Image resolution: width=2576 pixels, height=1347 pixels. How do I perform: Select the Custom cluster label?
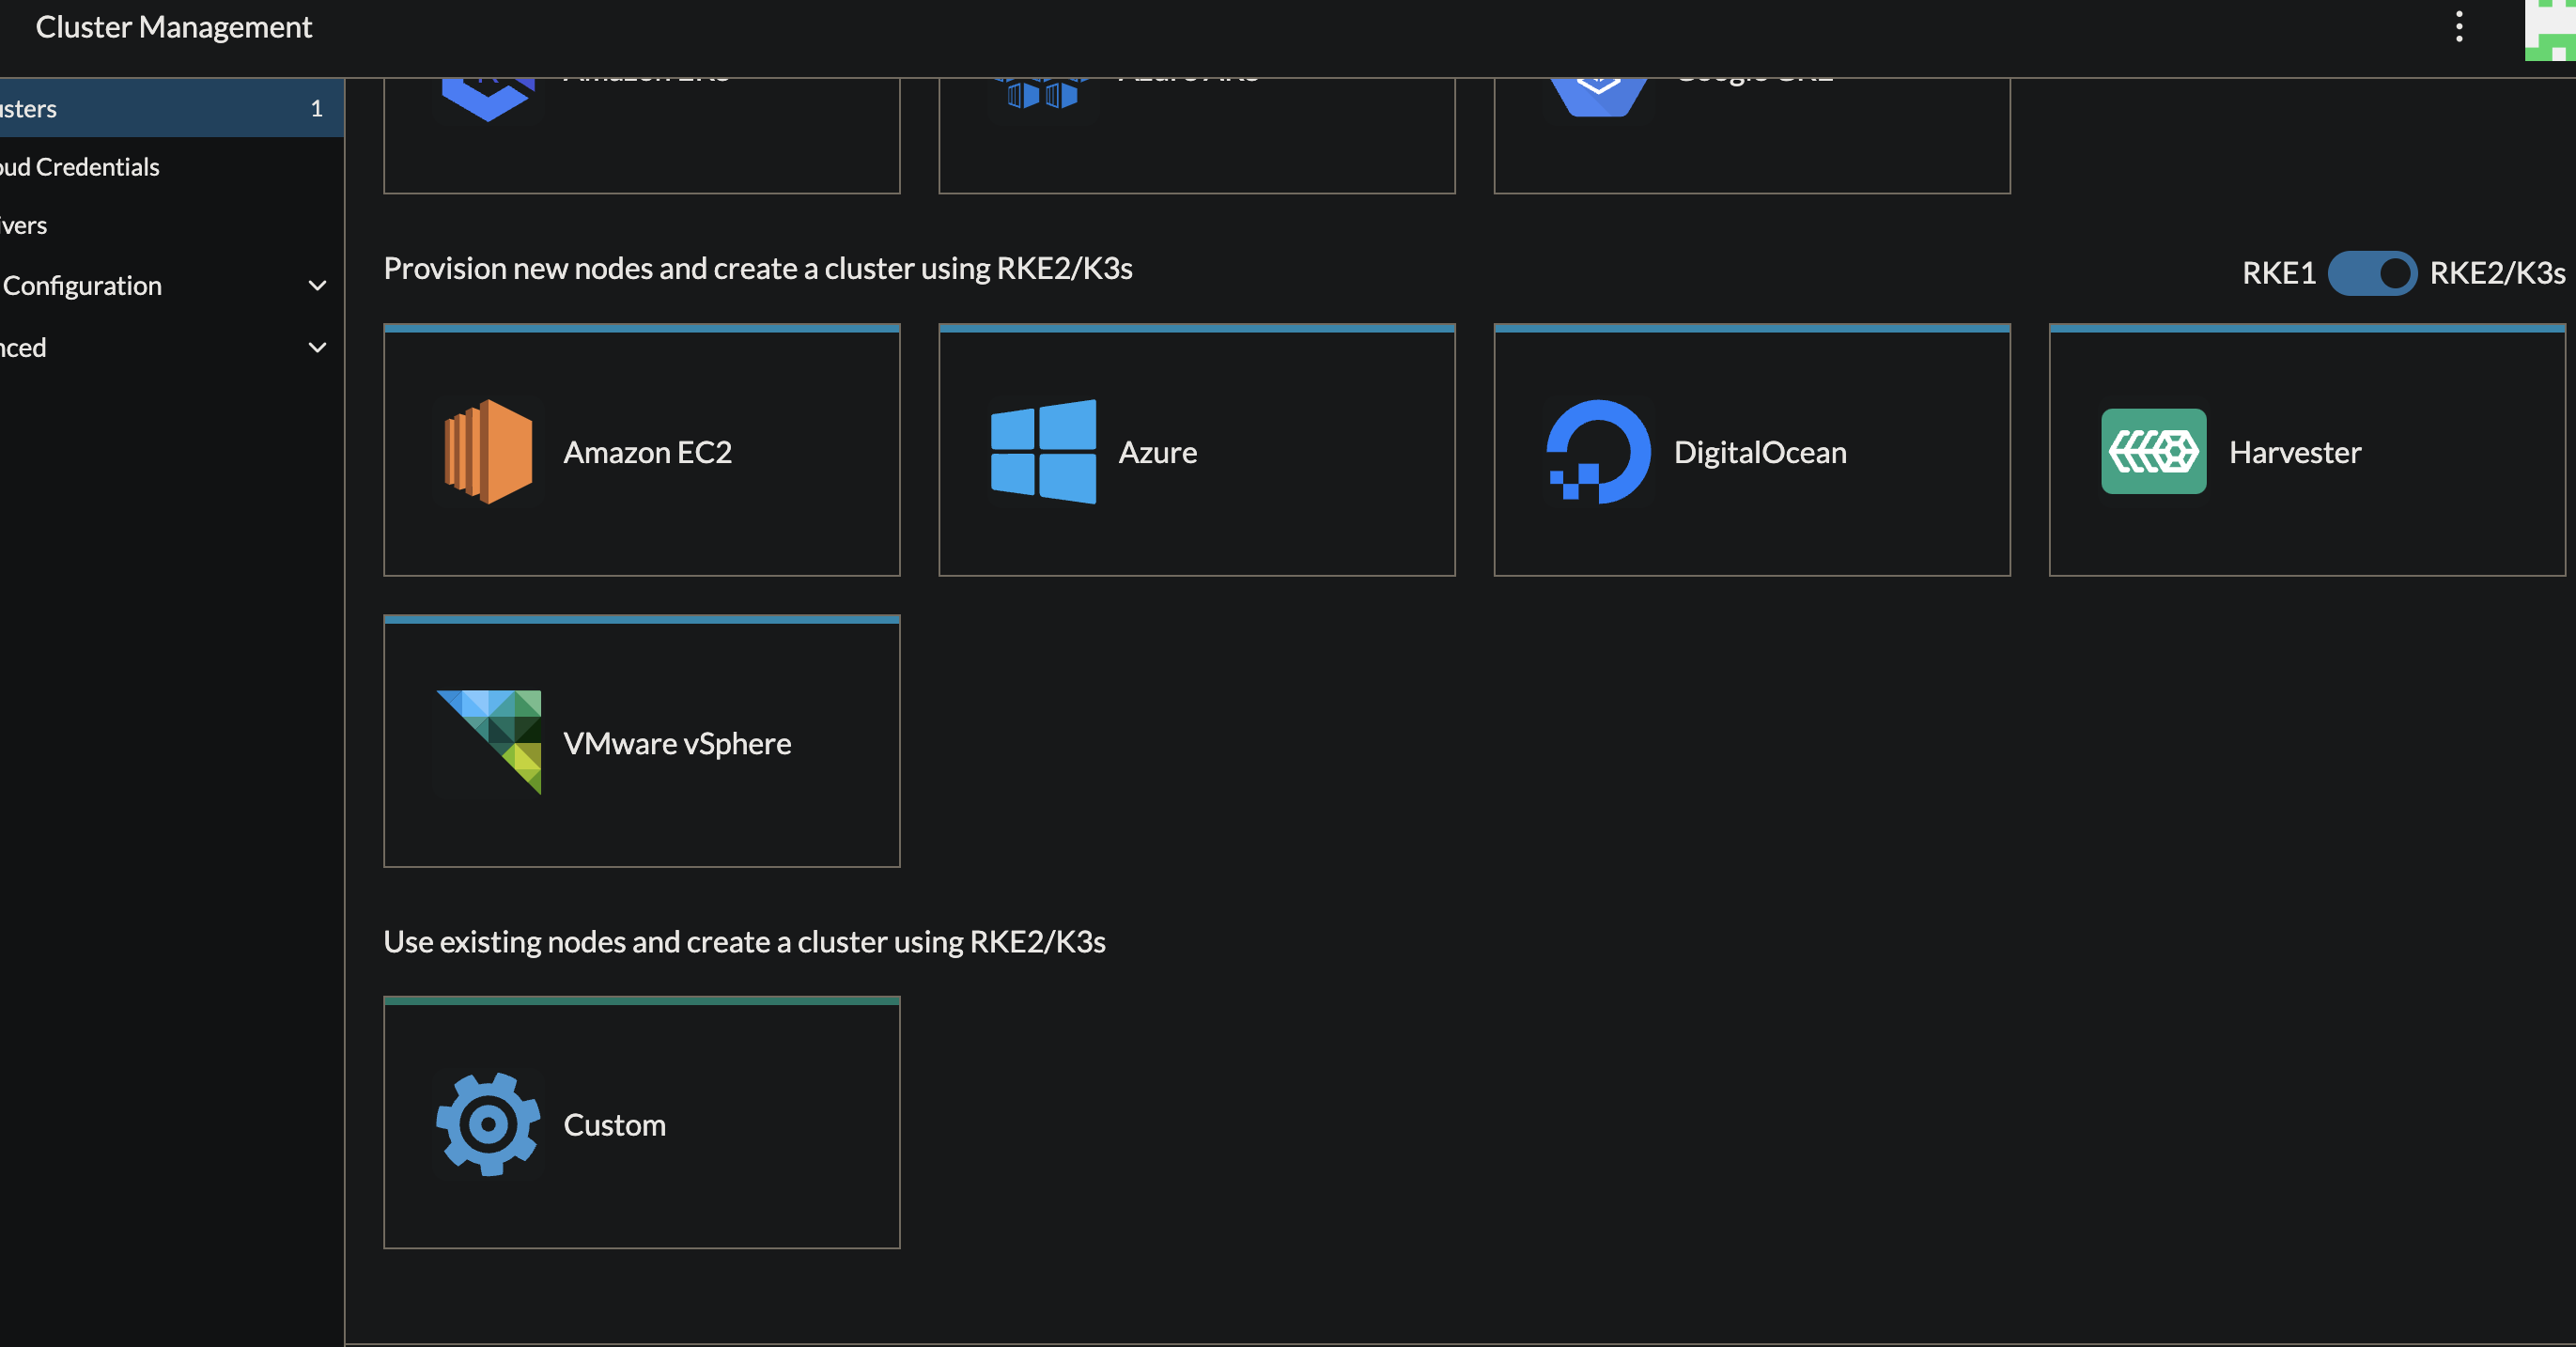click(614, 1125)
